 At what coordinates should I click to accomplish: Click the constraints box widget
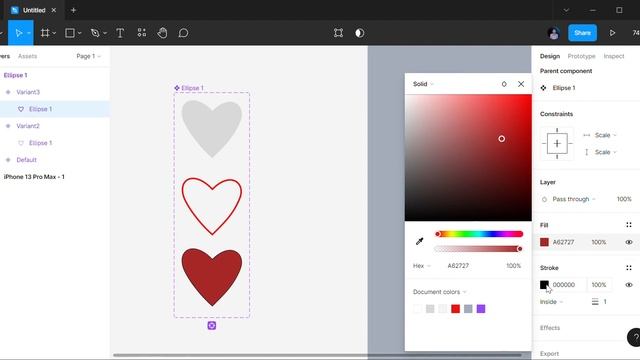tap(557, 143)
